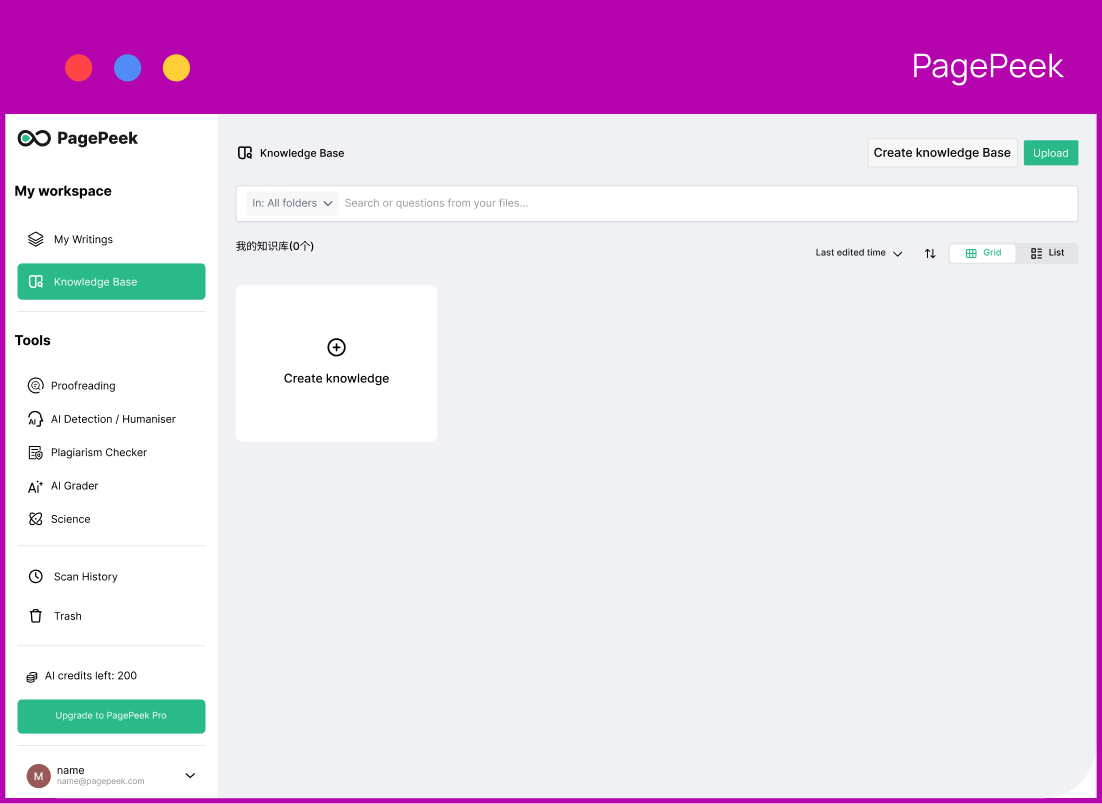Click the blue dot in the title bar

pyautogui.click(x=127, y=68)
